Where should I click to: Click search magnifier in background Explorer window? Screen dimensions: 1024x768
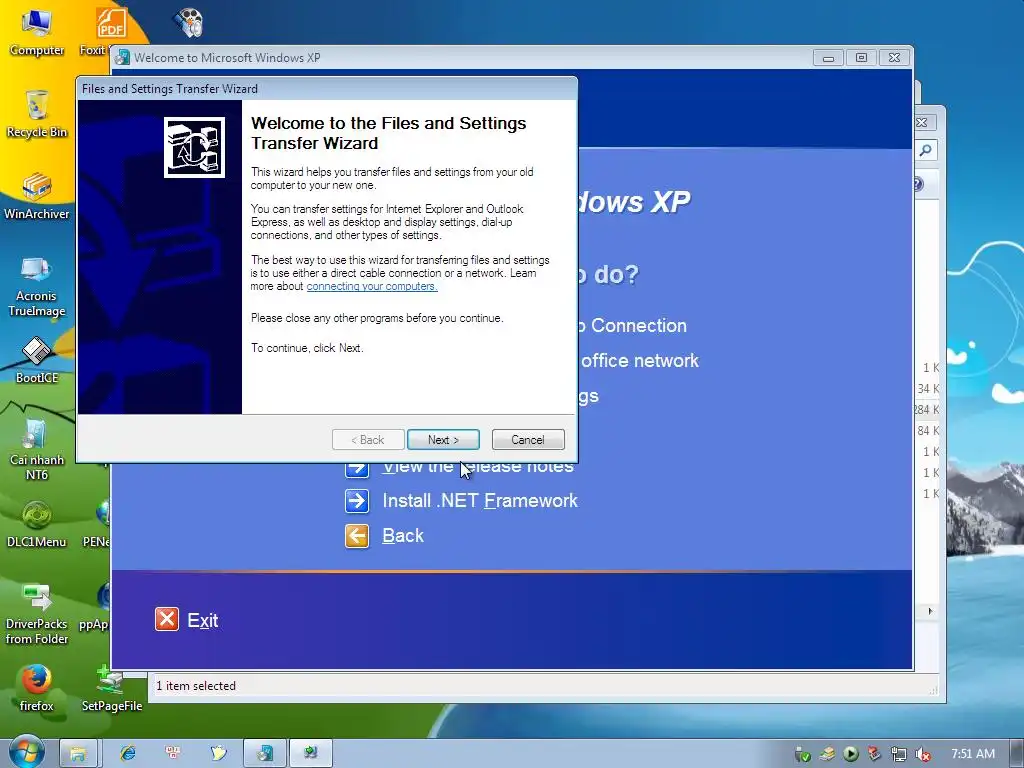925,150
